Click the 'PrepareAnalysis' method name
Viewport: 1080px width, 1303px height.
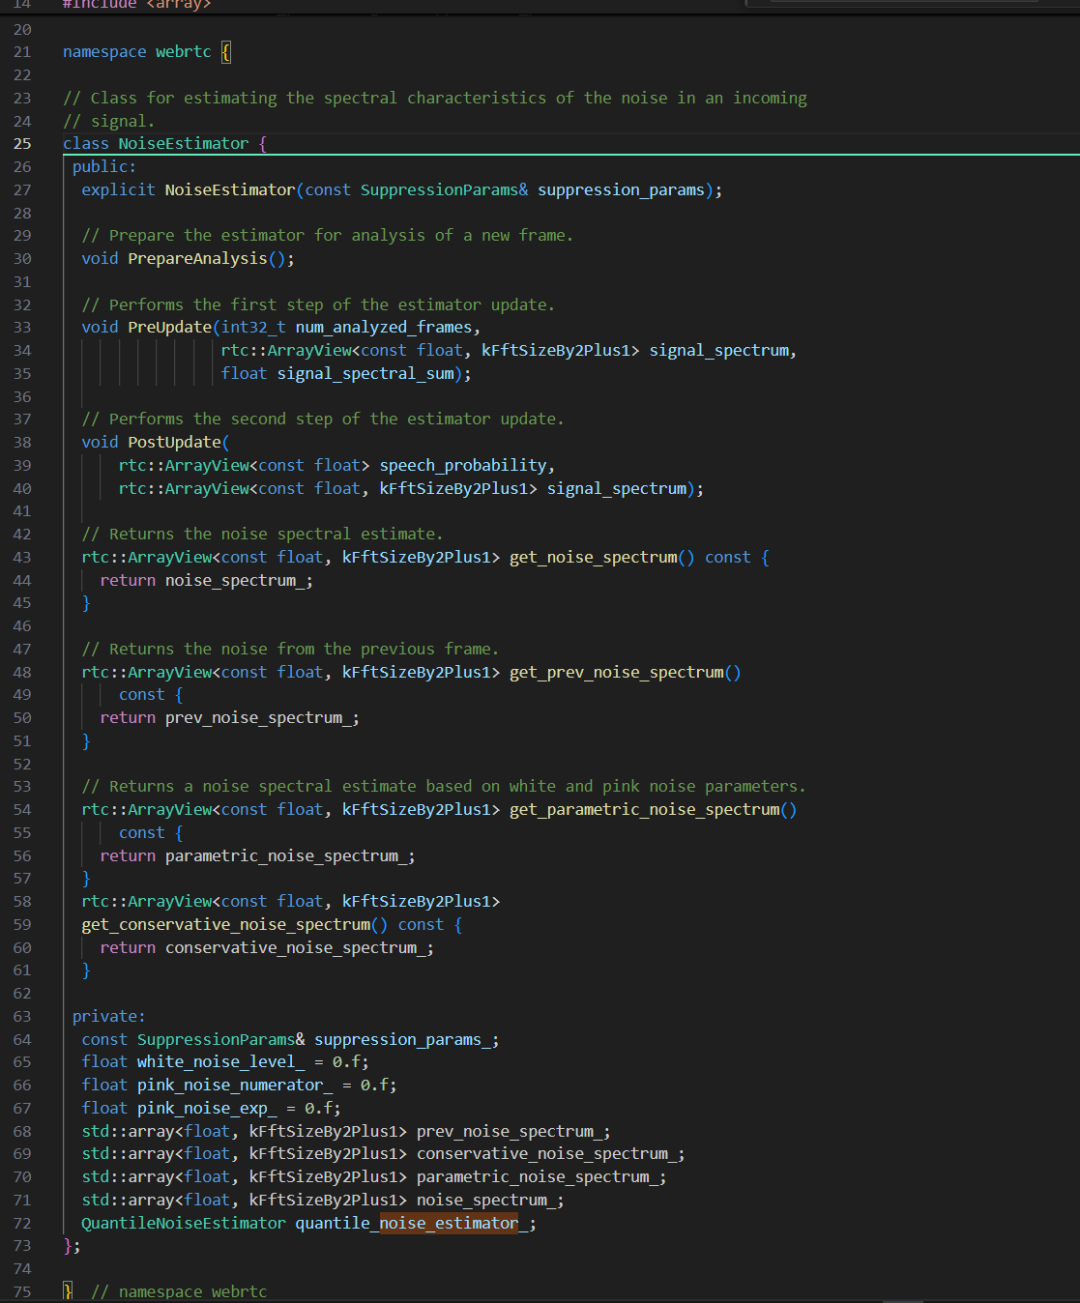[198, 259]
